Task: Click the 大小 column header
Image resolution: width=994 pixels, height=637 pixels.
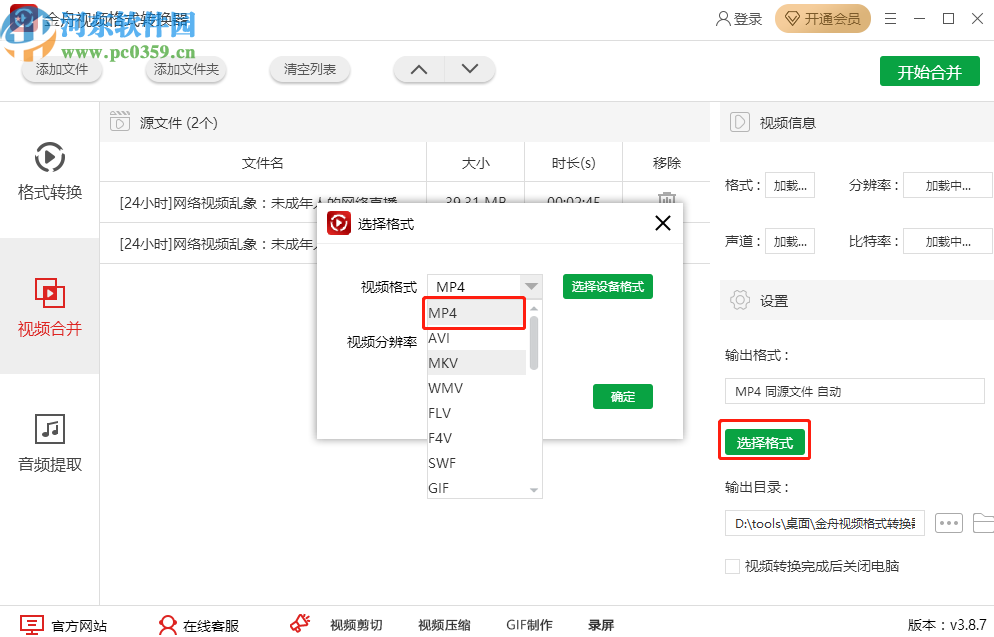Action: tap(475, 163)
